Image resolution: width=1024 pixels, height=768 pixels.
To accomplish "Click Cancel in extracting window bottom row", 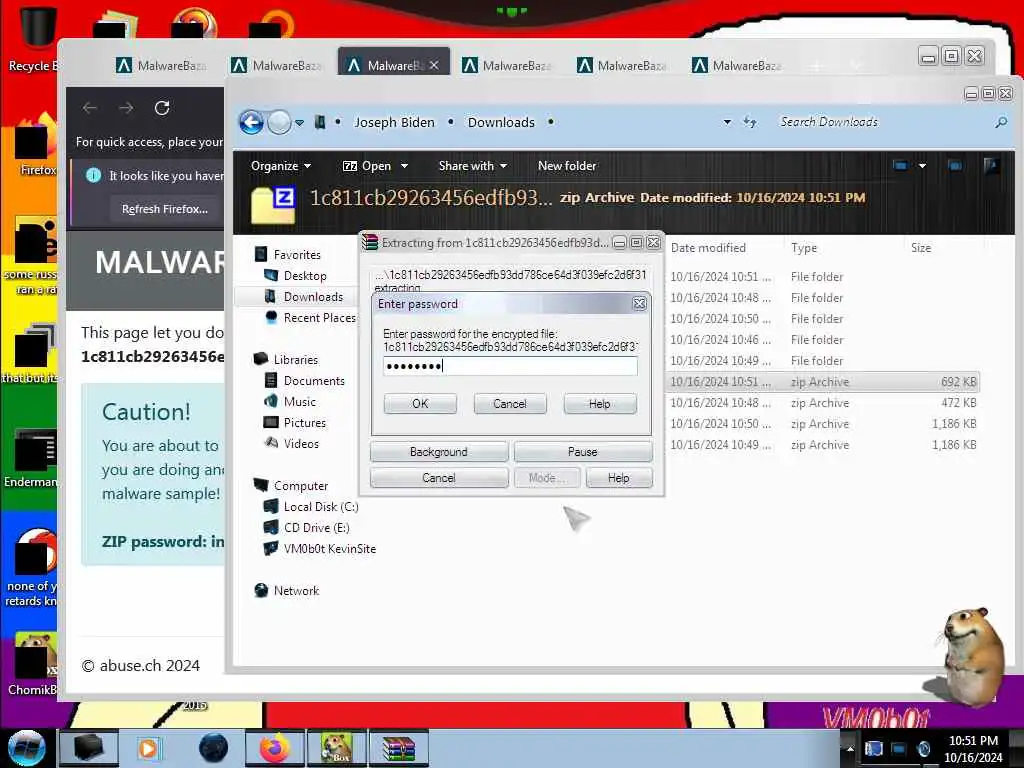I will click(439, 477).
